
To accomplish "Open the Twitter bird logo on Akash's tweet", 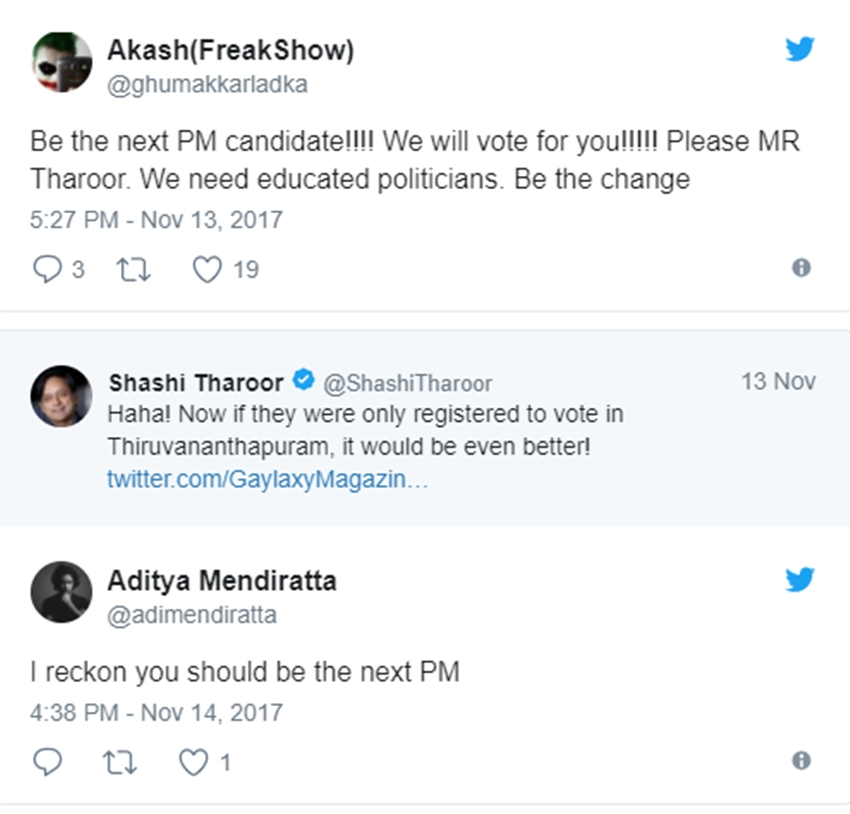I will point(799,49).
